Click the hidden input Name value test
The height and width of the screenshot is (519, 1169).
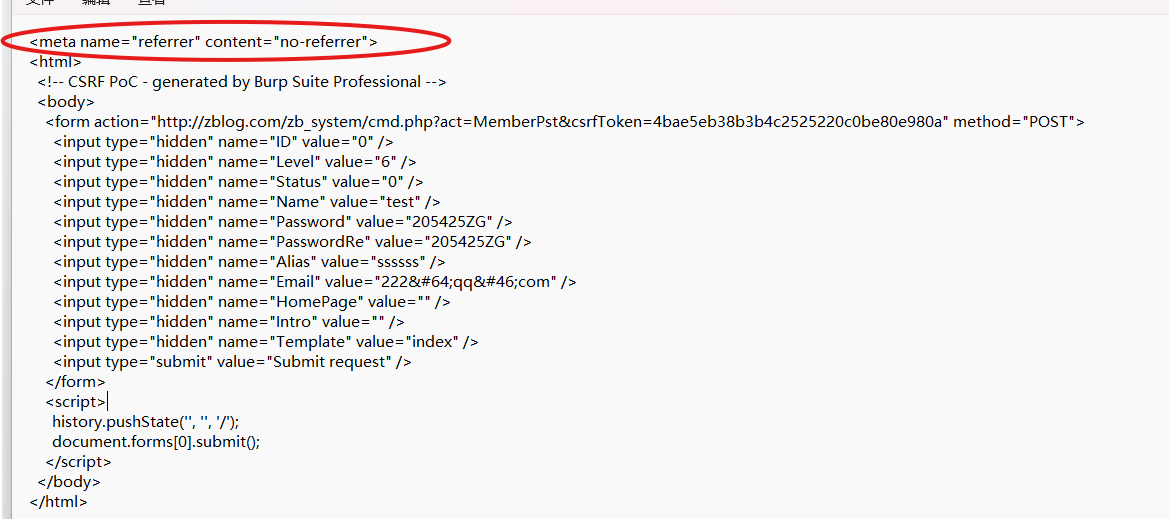coord(247,202)
